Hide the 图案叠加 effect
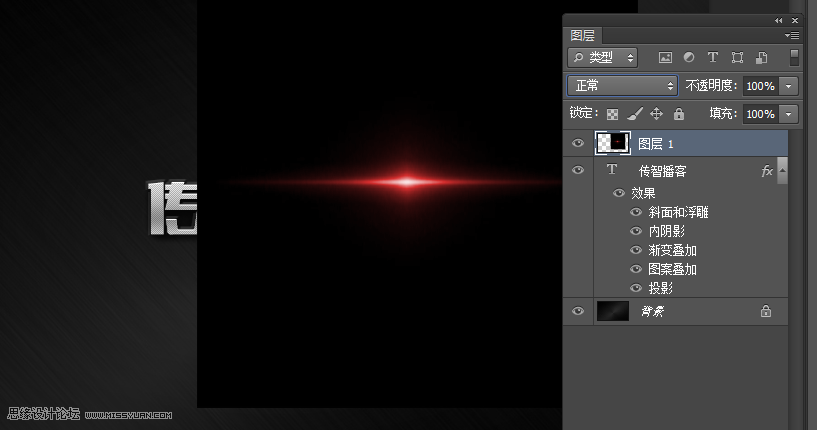Screen dimensions: 817x430 tap(636, 269)
